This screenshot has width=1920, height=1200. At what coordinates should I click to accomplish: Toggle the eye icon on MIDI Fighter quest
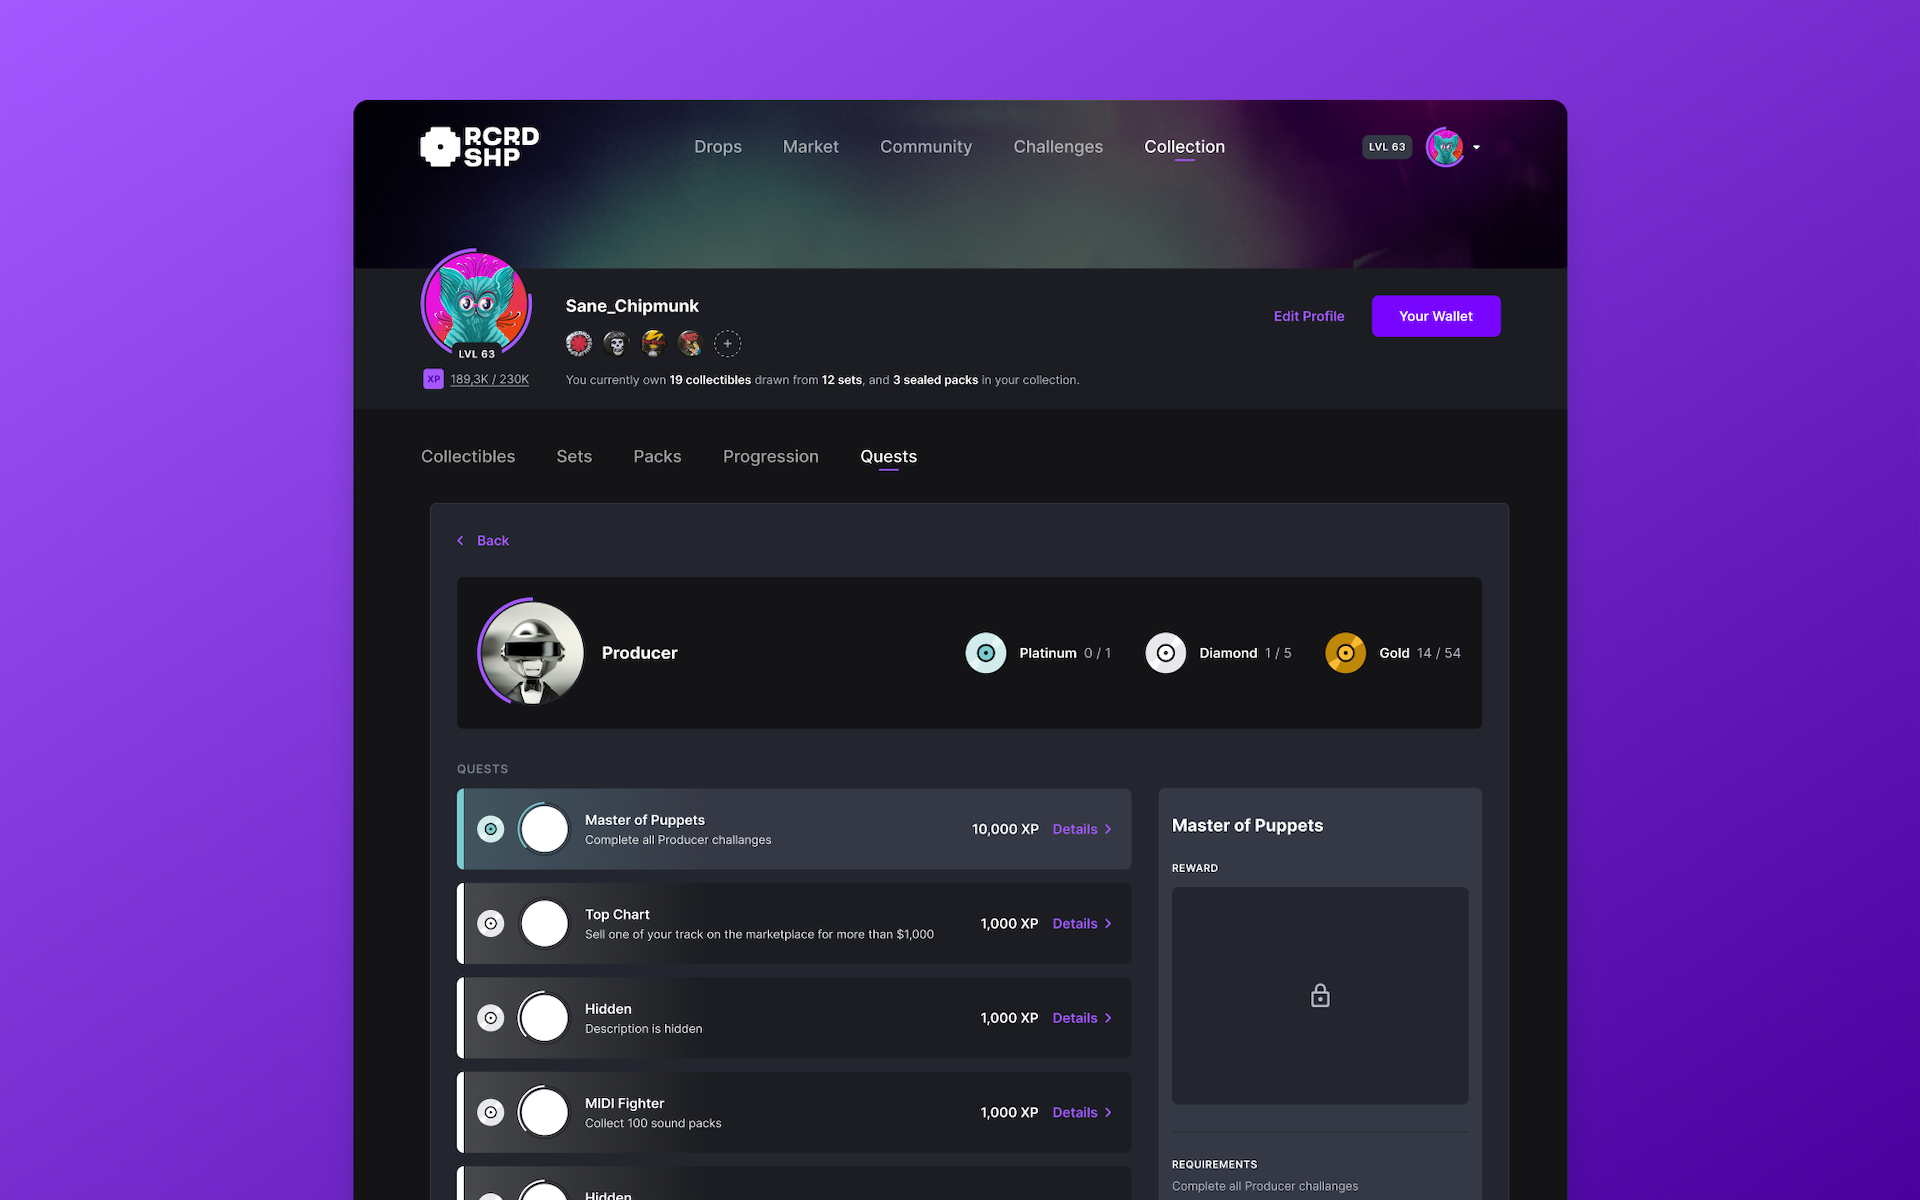tap(491, 1112)
